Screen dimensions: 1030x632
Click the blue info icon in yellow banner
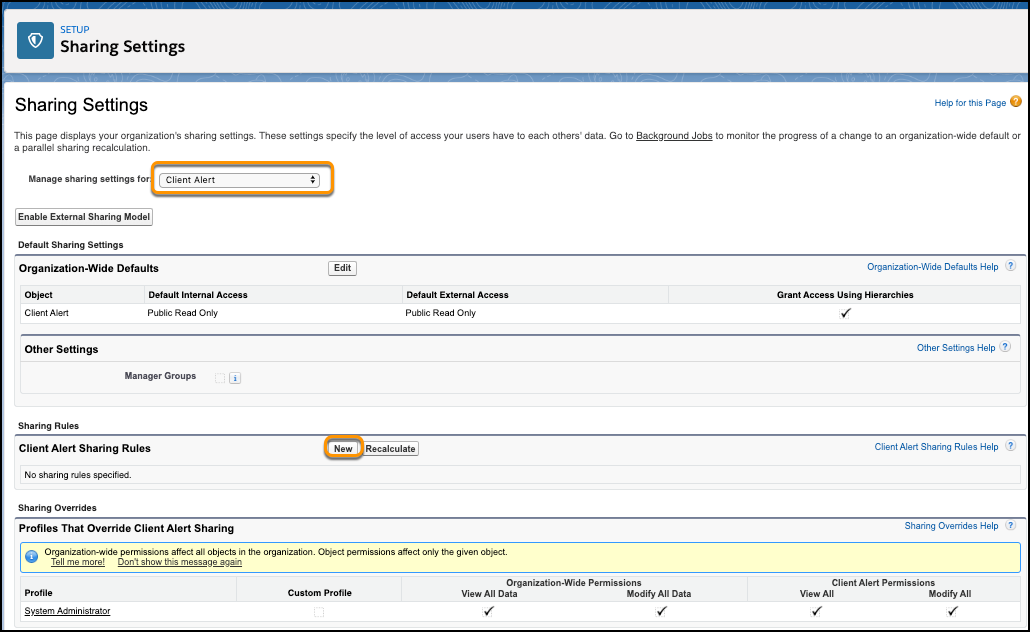[x=32, y=556]
